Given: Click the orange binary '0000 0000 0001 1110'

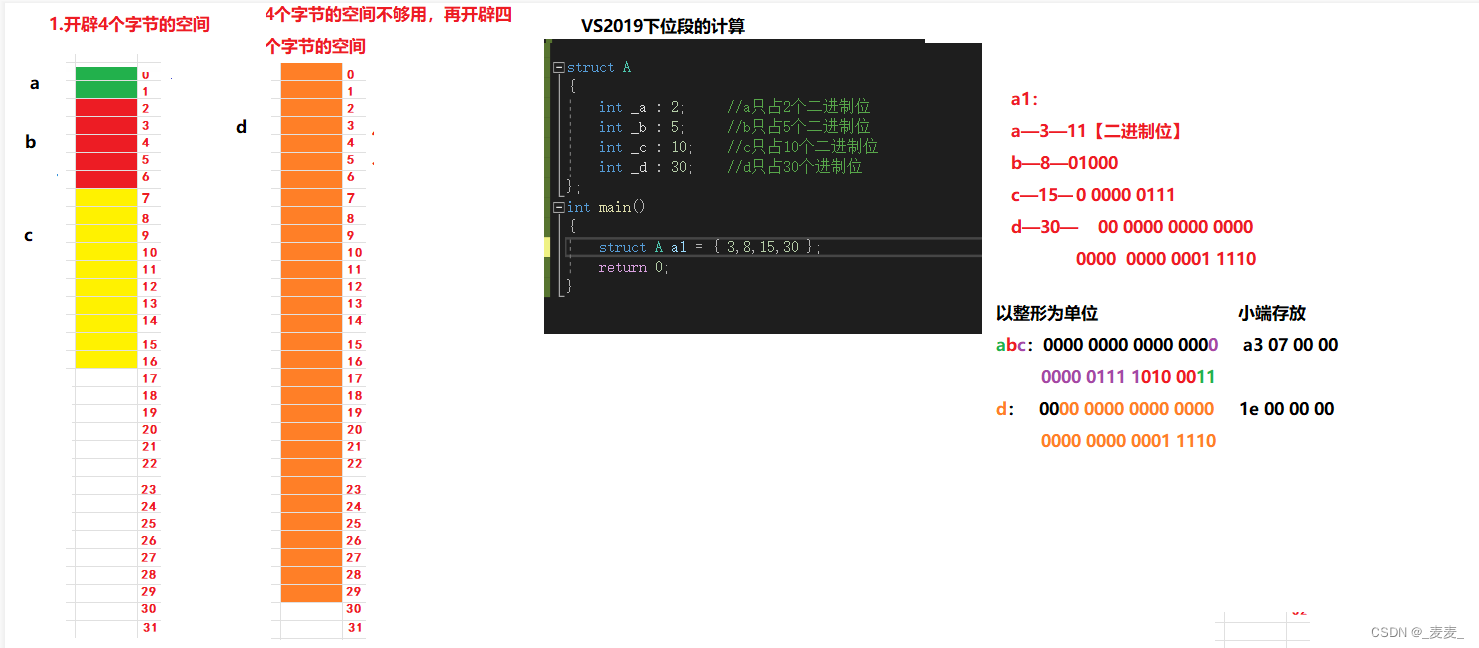Looking at the screenshot, I should tap(1128, 441).
